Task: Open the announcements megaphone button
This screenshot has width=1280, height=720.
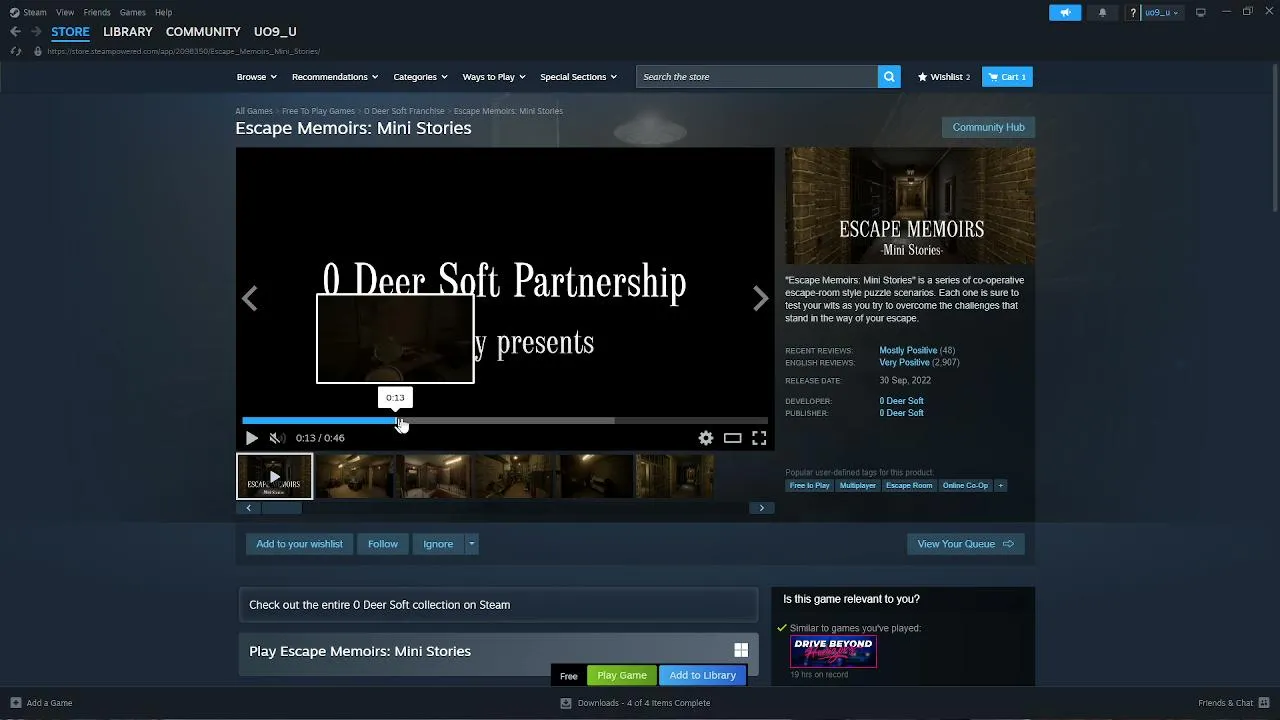Action: click(1065, 12)
